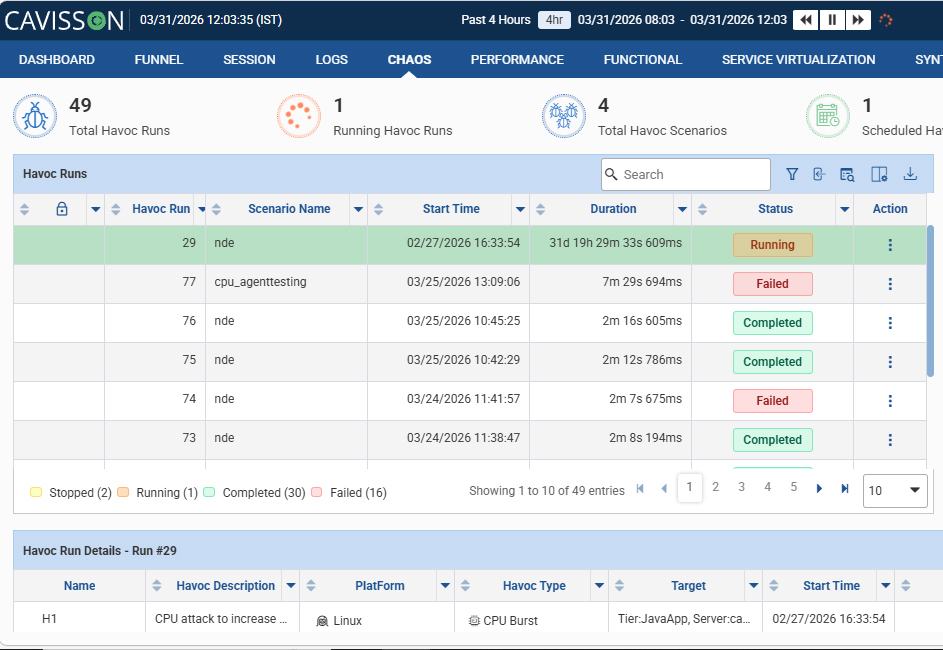Click the calendar search icon beside the filter
The width and height of the screenshot is (943, 650).
[x=847, y=174]
